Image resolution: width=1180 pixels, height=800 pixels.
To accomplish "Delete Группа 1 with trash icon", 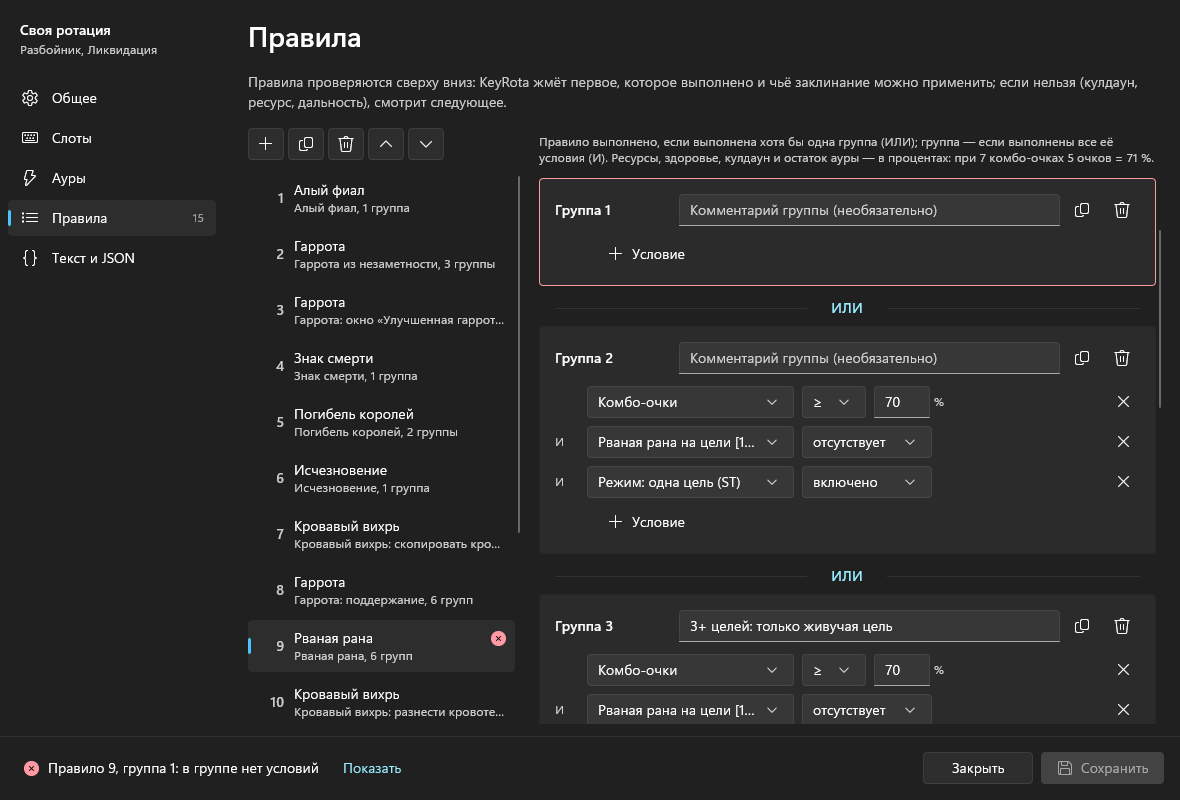I will (1122, 210).
